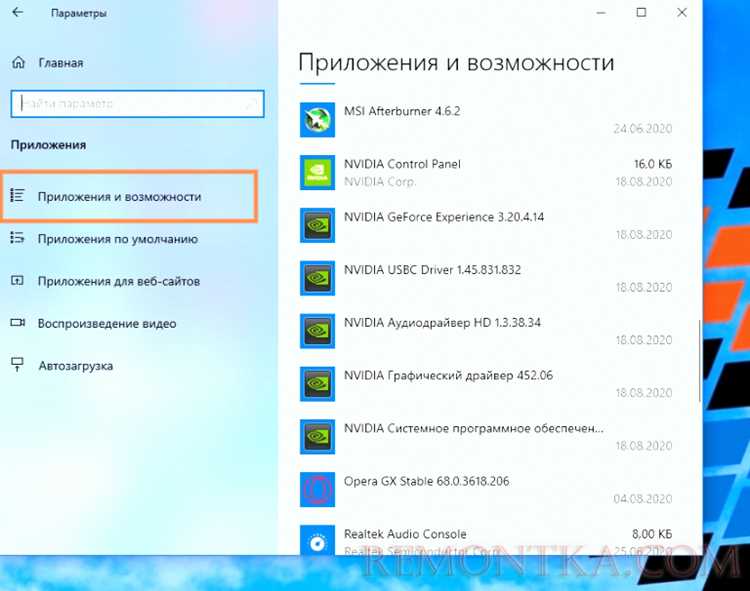Screen dimensions: 750x591
Task: Open Приложения по умолчанию section
Action: [118, 239]
